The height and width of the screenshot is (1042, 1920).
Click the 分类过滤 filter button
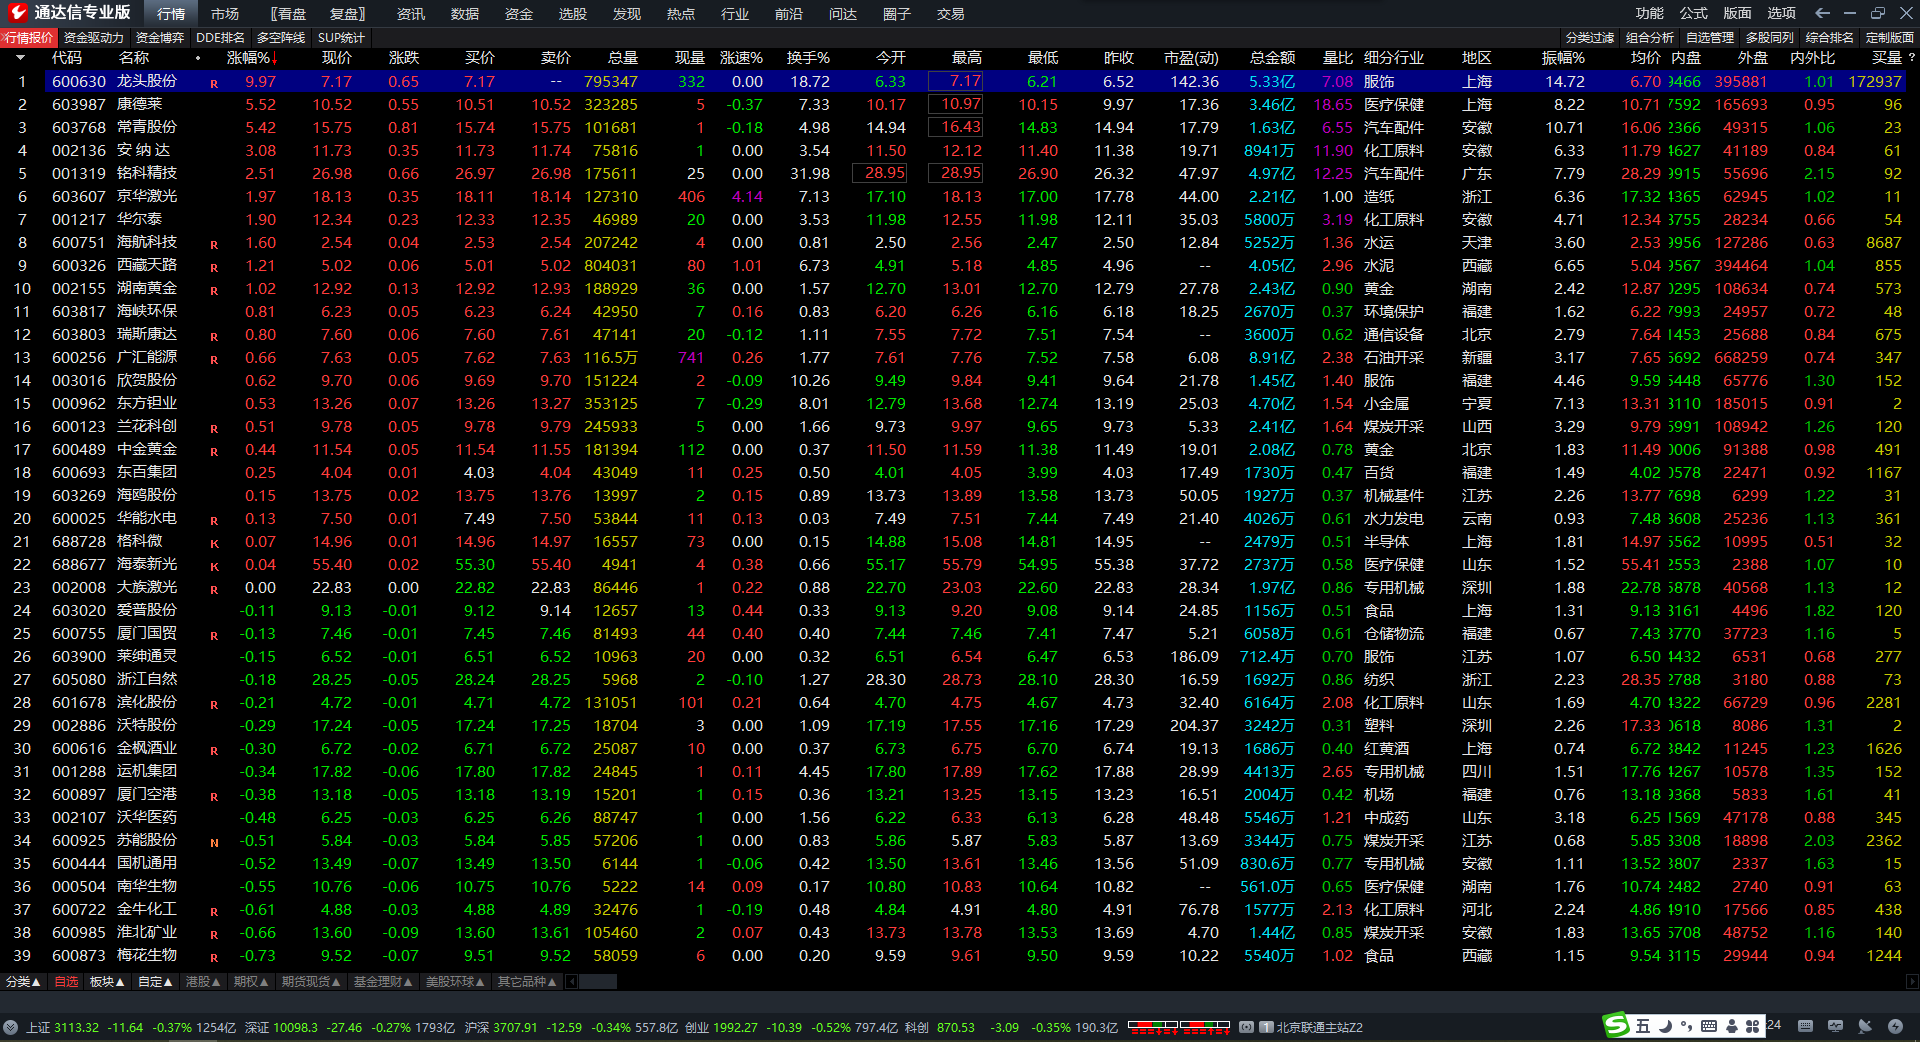coord(1590,38)
